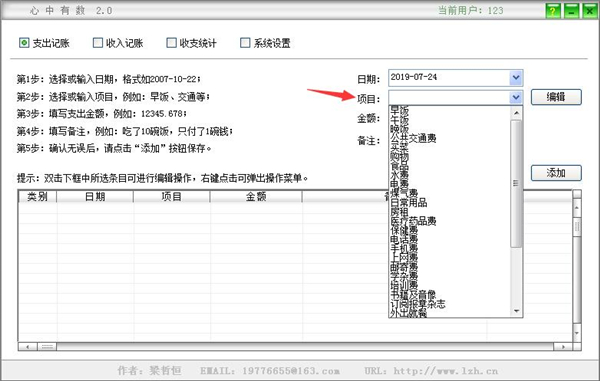The width and height of the screenshot is (600, 381).
Task: Click the table's horizontal scroll-left arrow
Action: point(28,347)
